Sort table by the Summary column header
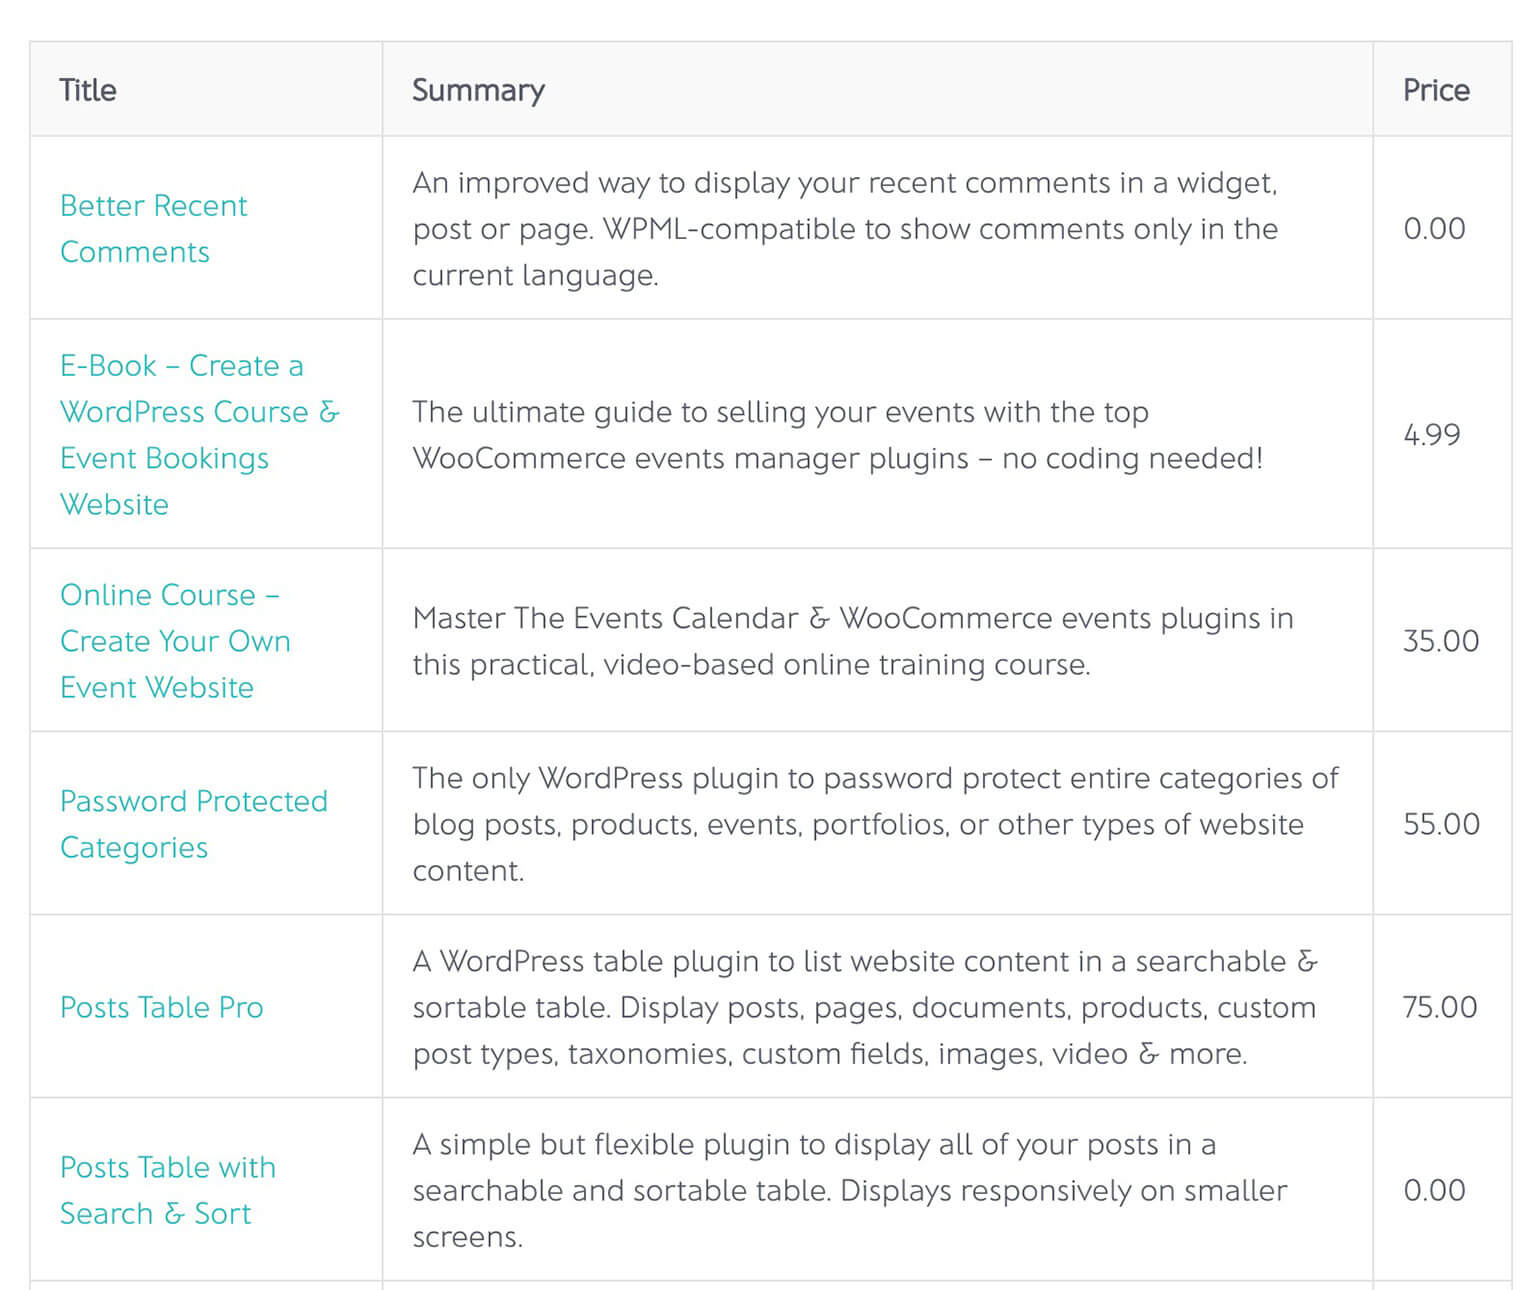The image size is (1540, 1290). (478, 90)
